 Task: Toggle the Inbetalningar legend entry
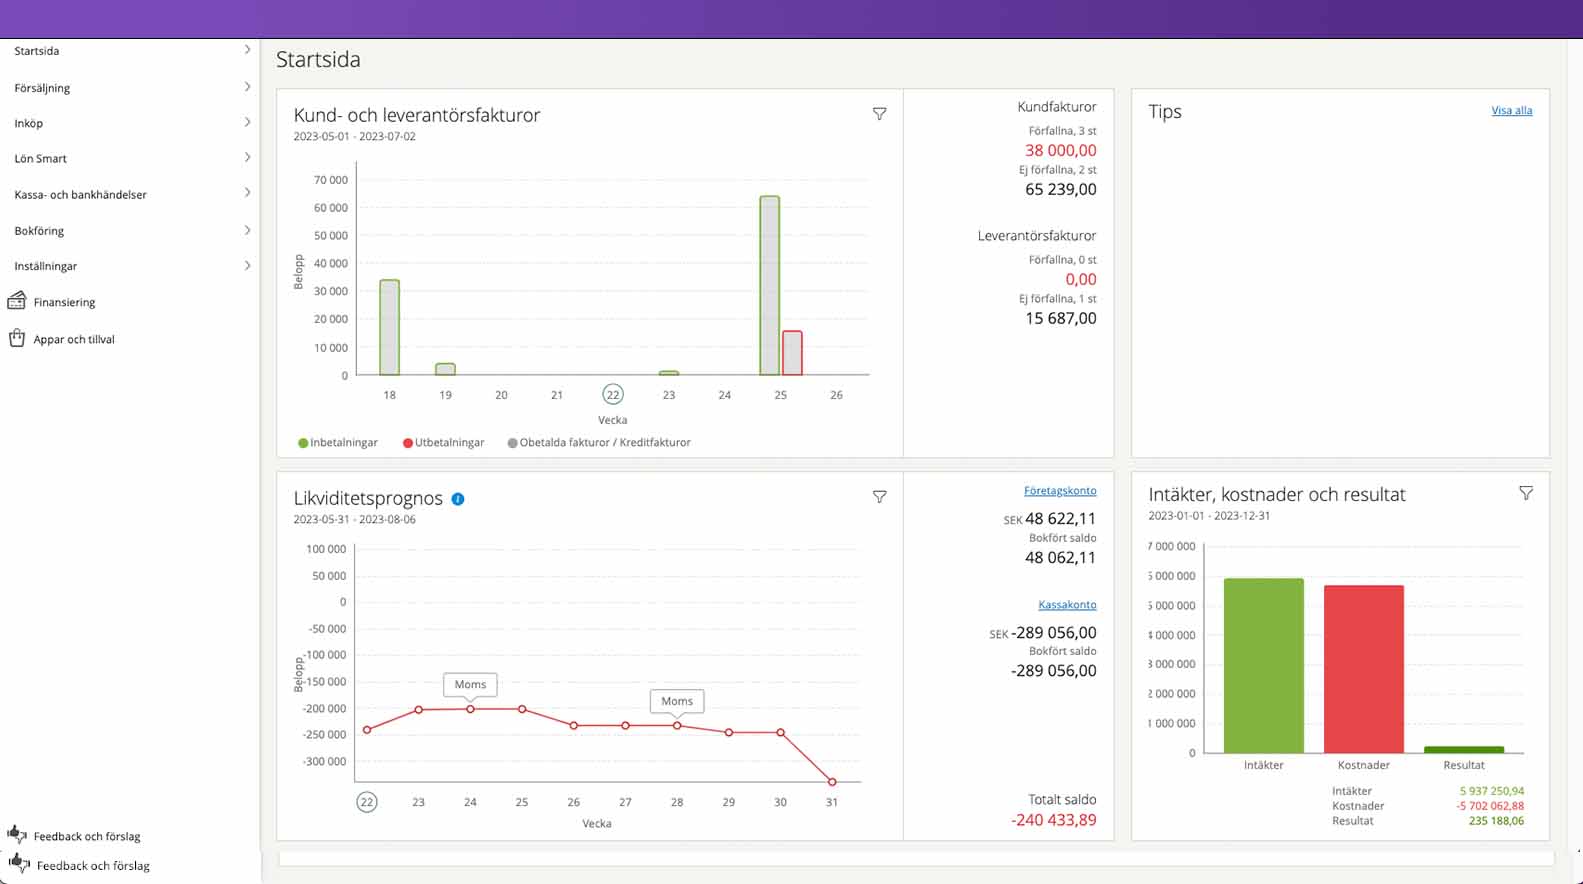tap(338, 442)
